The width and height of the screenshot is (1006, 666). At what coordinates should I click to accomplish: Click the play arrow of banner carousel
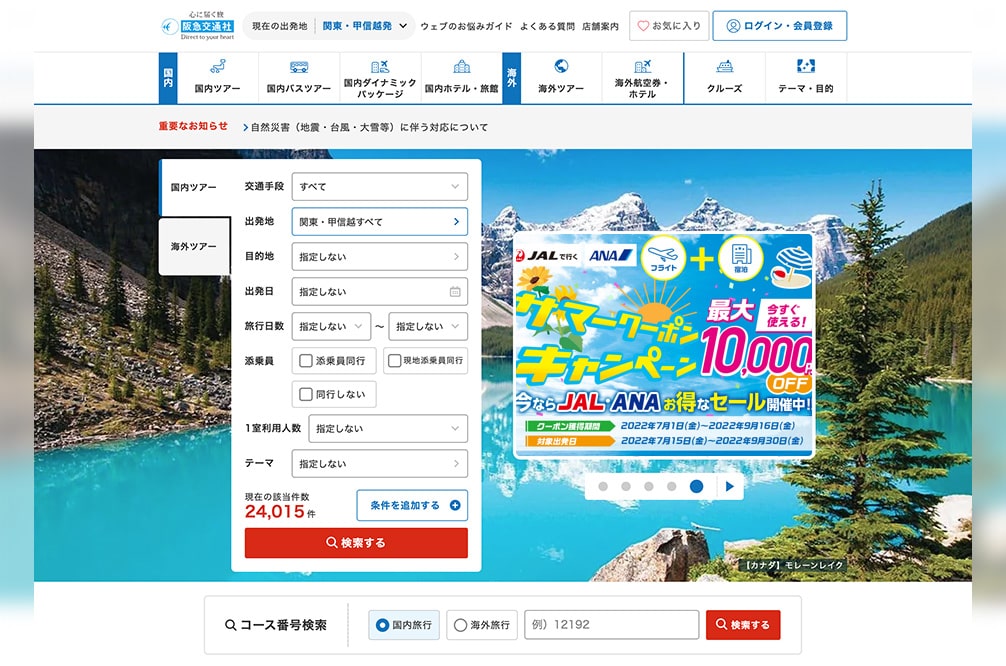pyautogui.click(x=730, y=487)
